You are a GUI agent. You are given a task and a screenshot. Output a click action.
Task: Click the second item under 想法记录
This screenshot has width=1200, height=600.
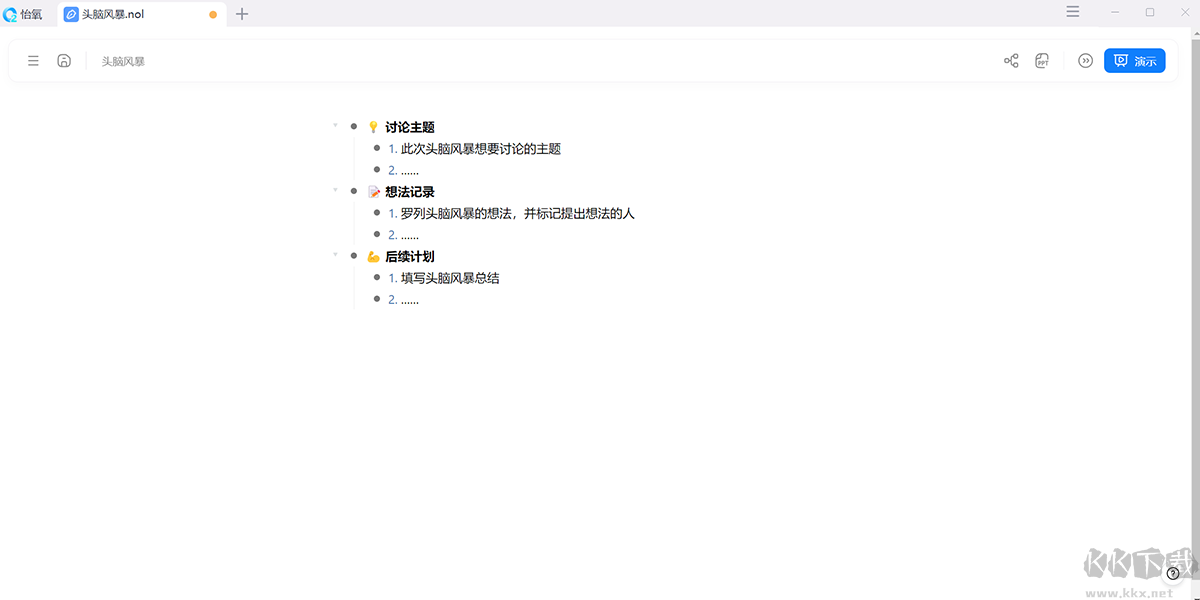[404, 235]
